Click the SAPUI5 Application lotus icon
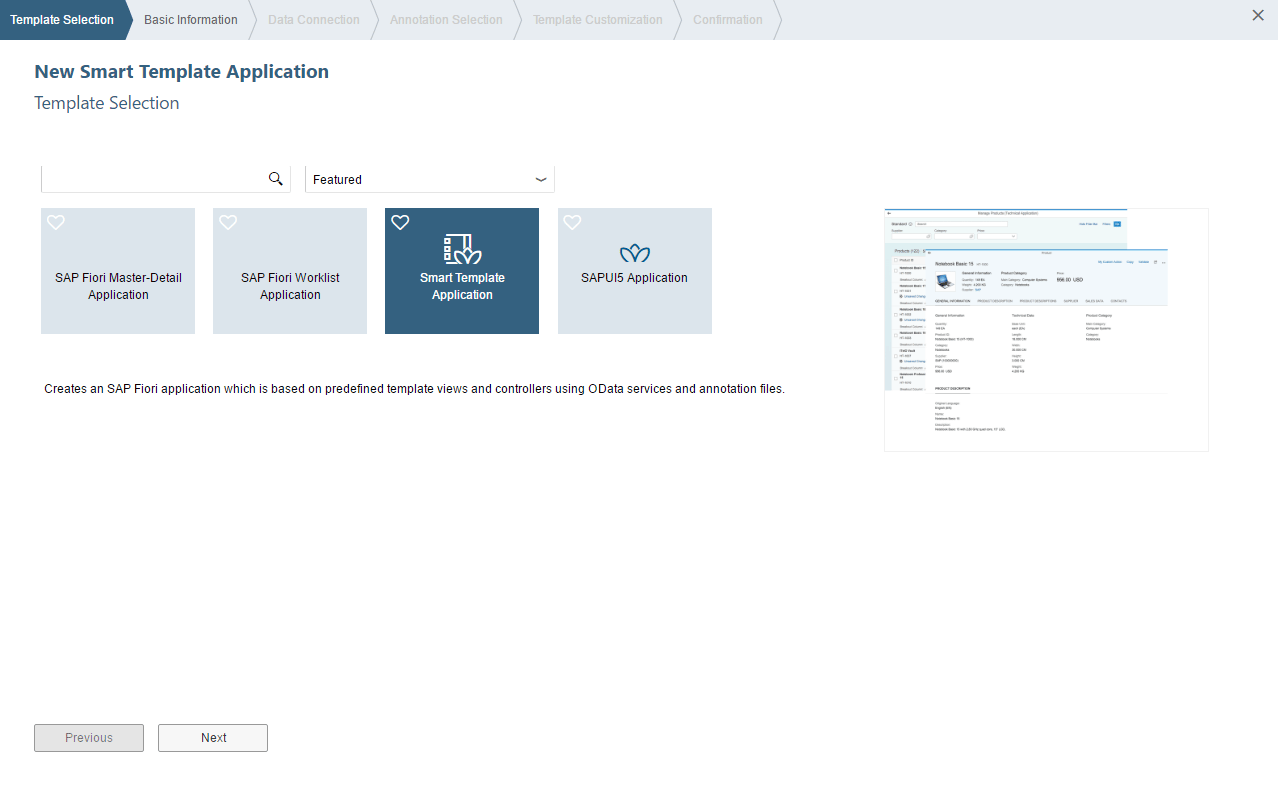Image resolution: width=1278 pixels, height=786 pixels. (x=635, y=253)
